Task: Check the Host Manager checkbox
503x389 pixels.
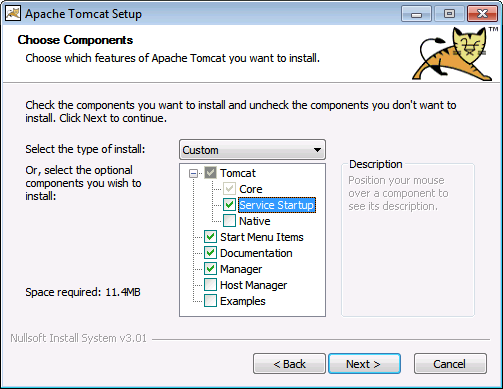Action: [x=210, y=285]
